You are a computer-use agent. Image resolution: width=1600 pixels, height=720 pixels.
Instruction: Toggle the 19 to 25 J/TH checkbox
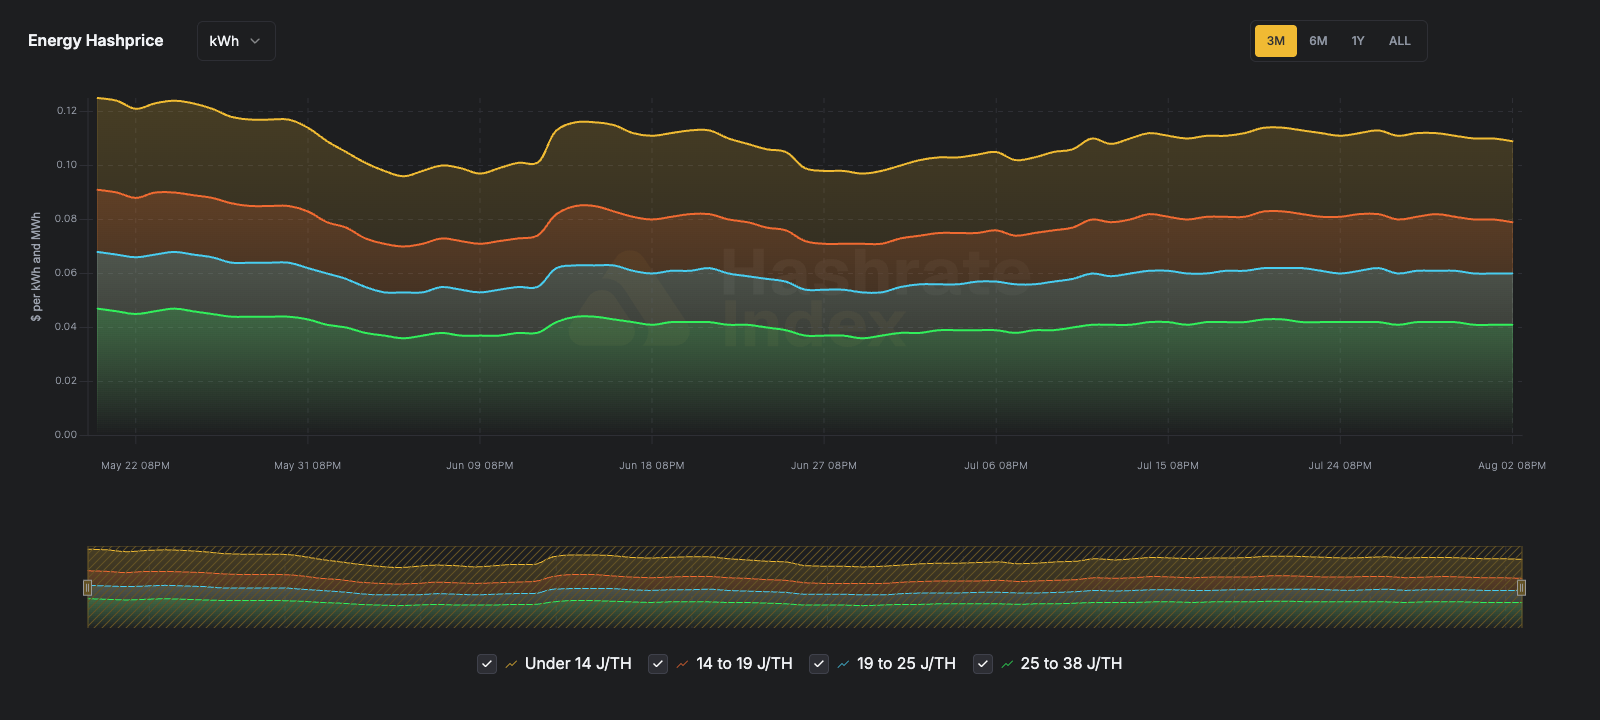coord(819,664)
